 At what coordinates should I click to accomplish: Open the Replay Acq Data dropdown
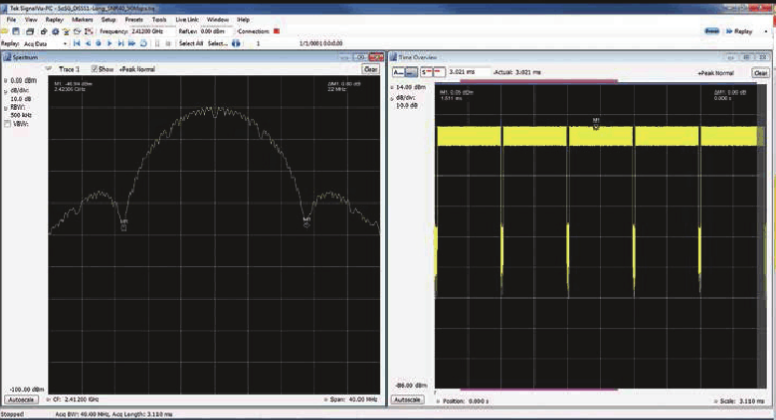45,44
